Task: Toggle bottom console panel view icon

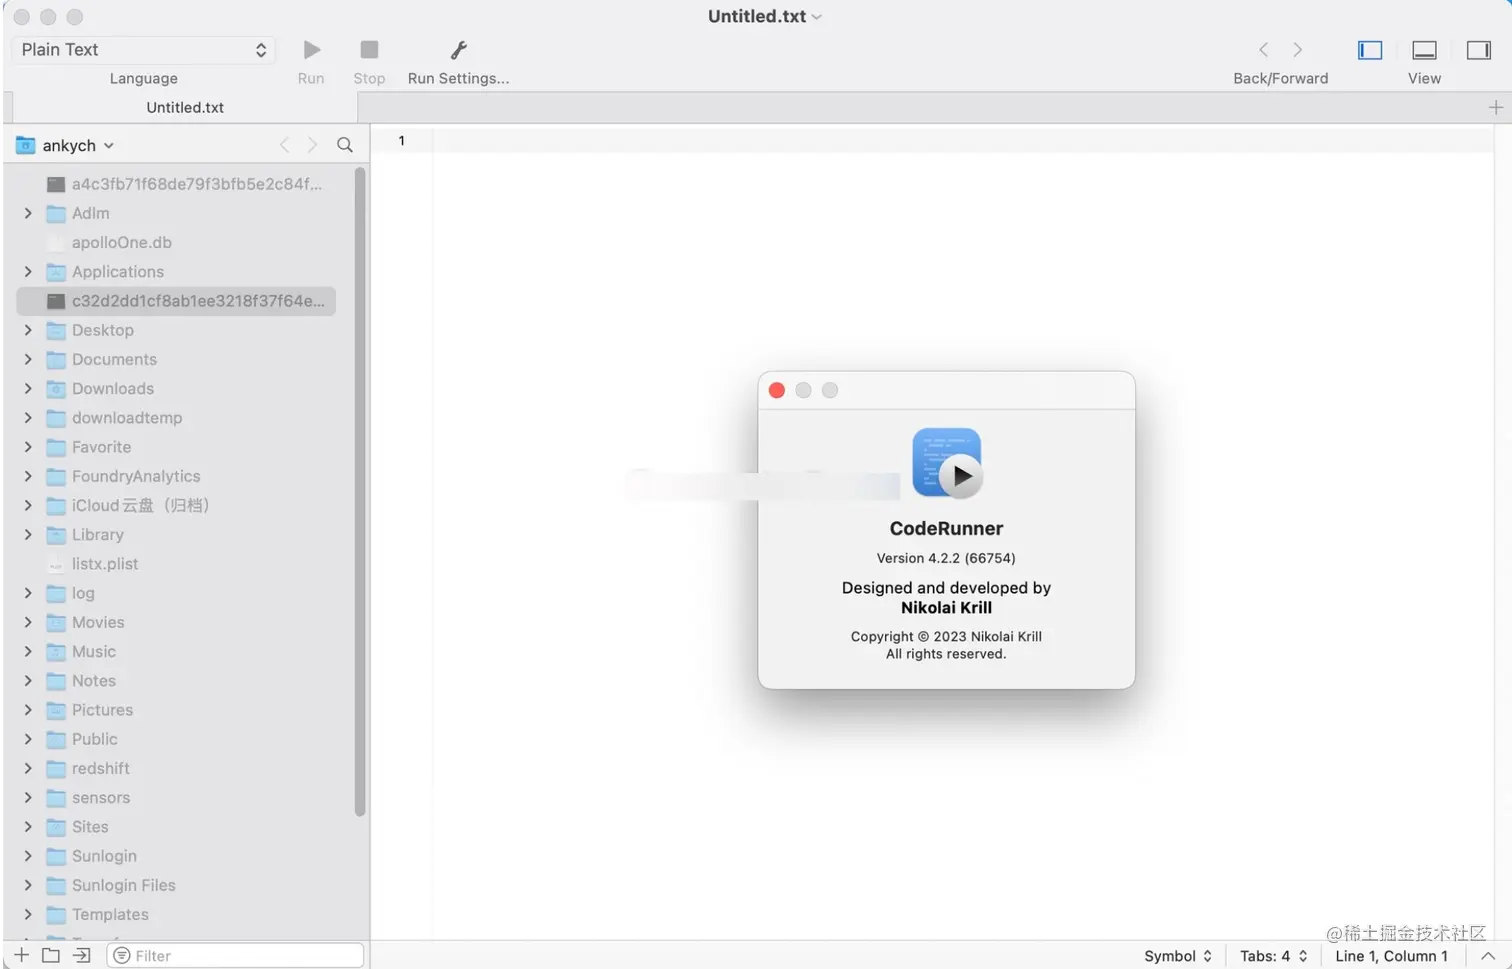Action: (x=1424, y=50)
